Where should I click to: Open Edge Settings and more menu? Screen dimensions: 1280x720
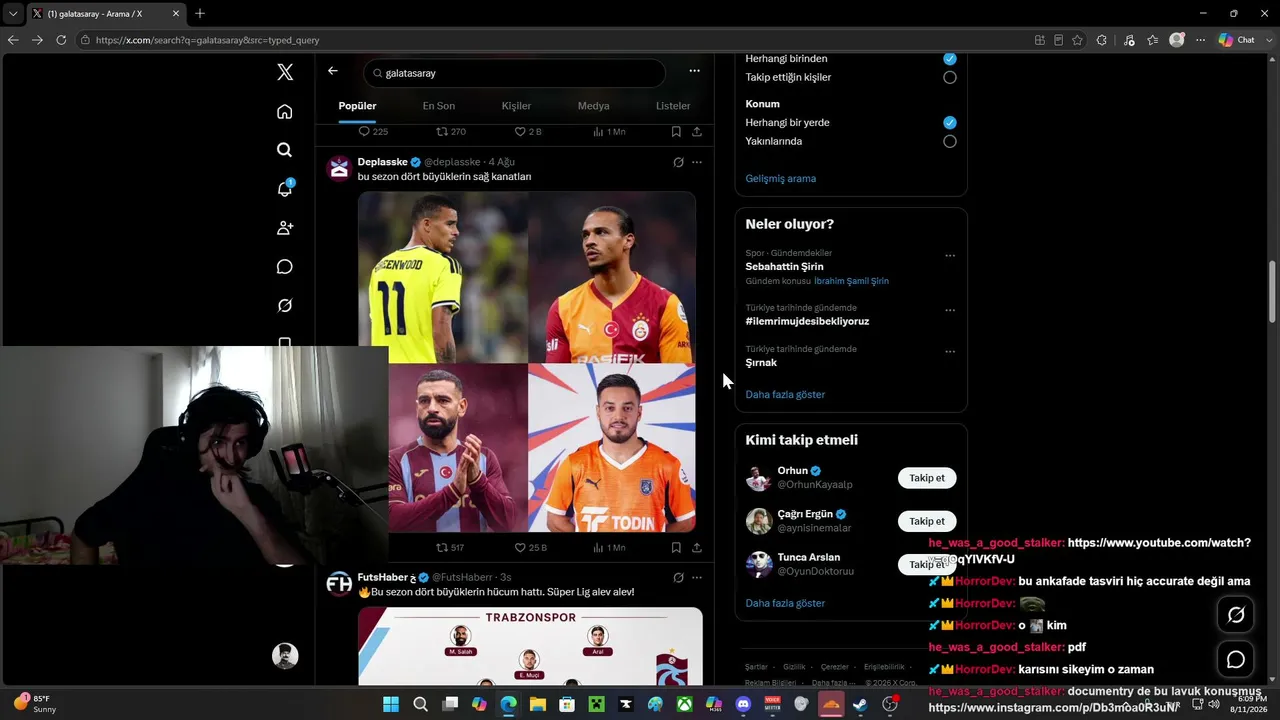tap(1201, 40)
